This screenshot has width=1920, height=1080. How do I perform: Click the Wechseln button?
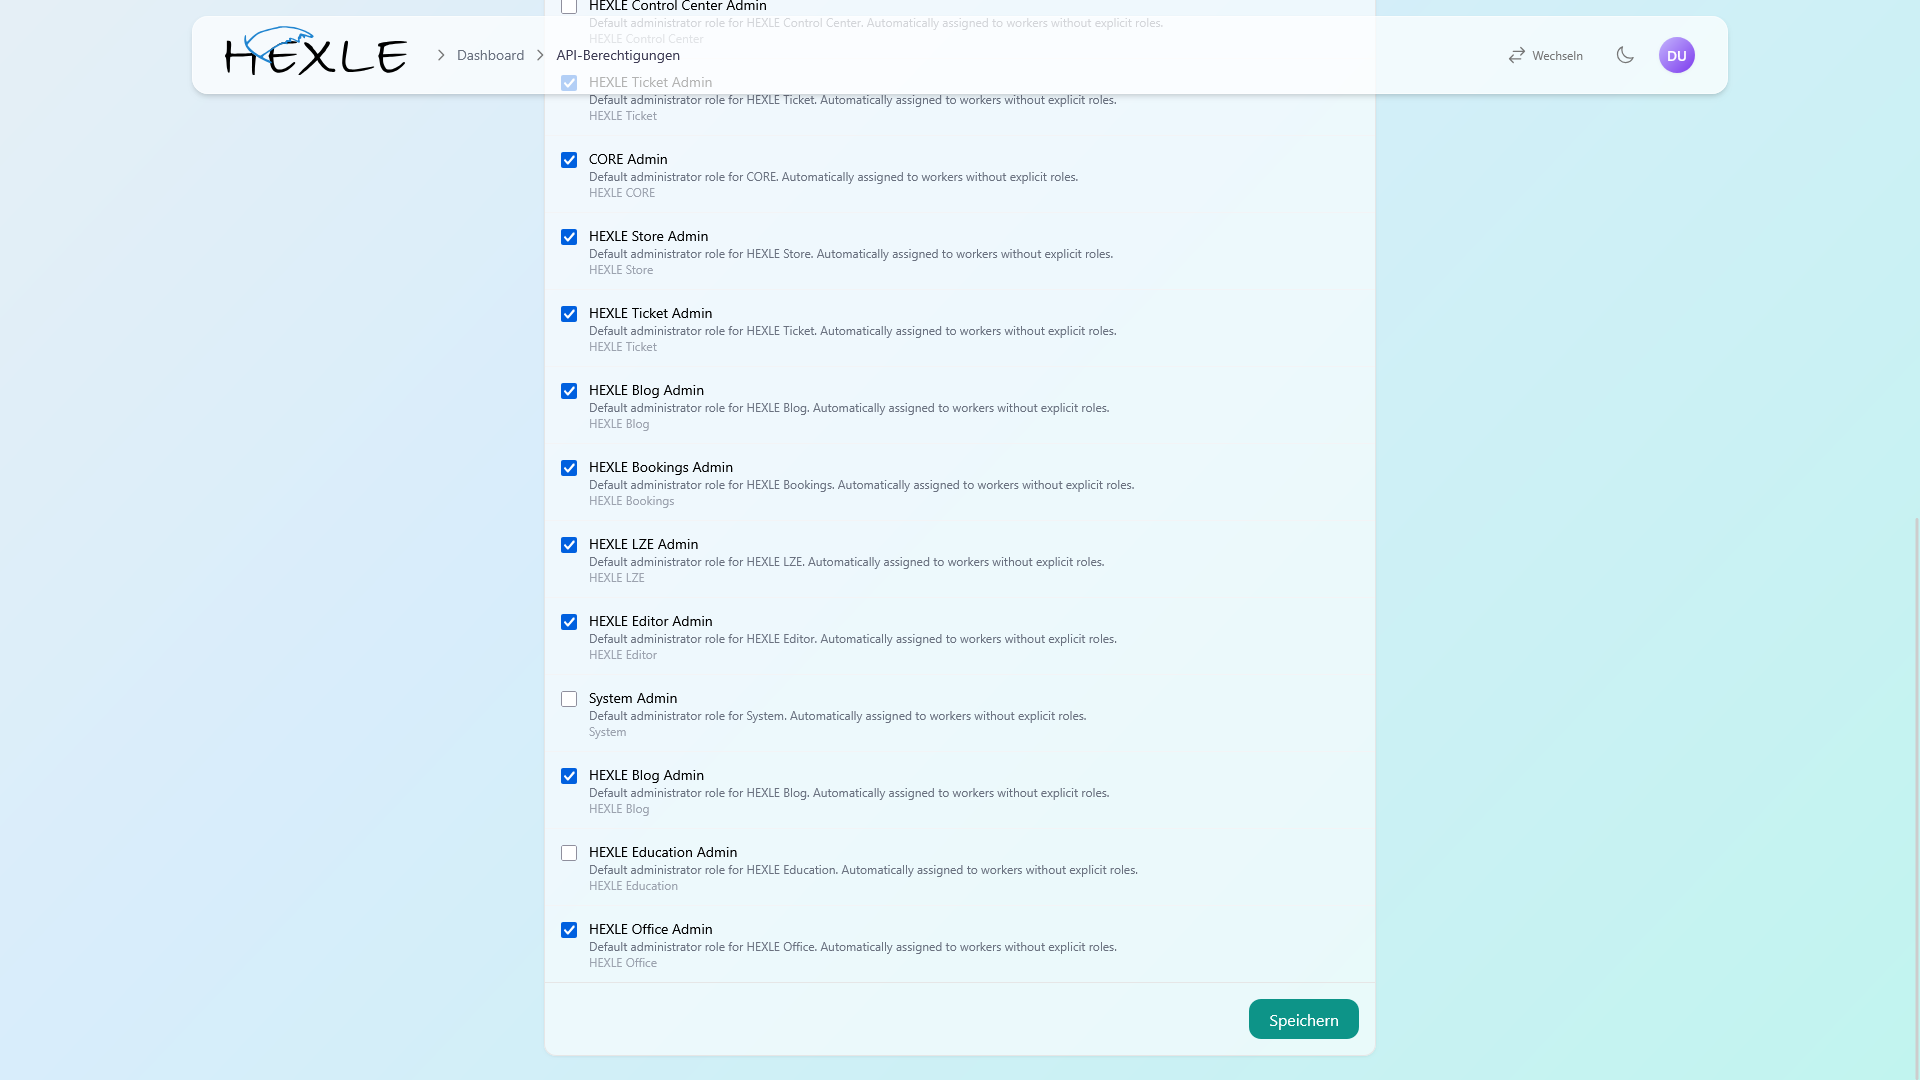(x=1546, y=55)
